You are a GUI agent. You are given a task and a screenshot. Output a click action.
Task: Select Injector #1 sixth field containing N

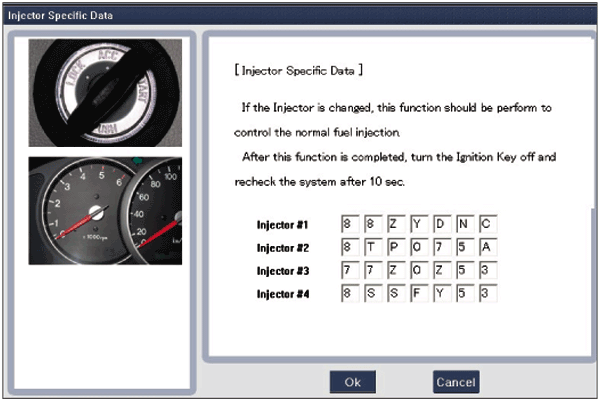pos(465,224)
